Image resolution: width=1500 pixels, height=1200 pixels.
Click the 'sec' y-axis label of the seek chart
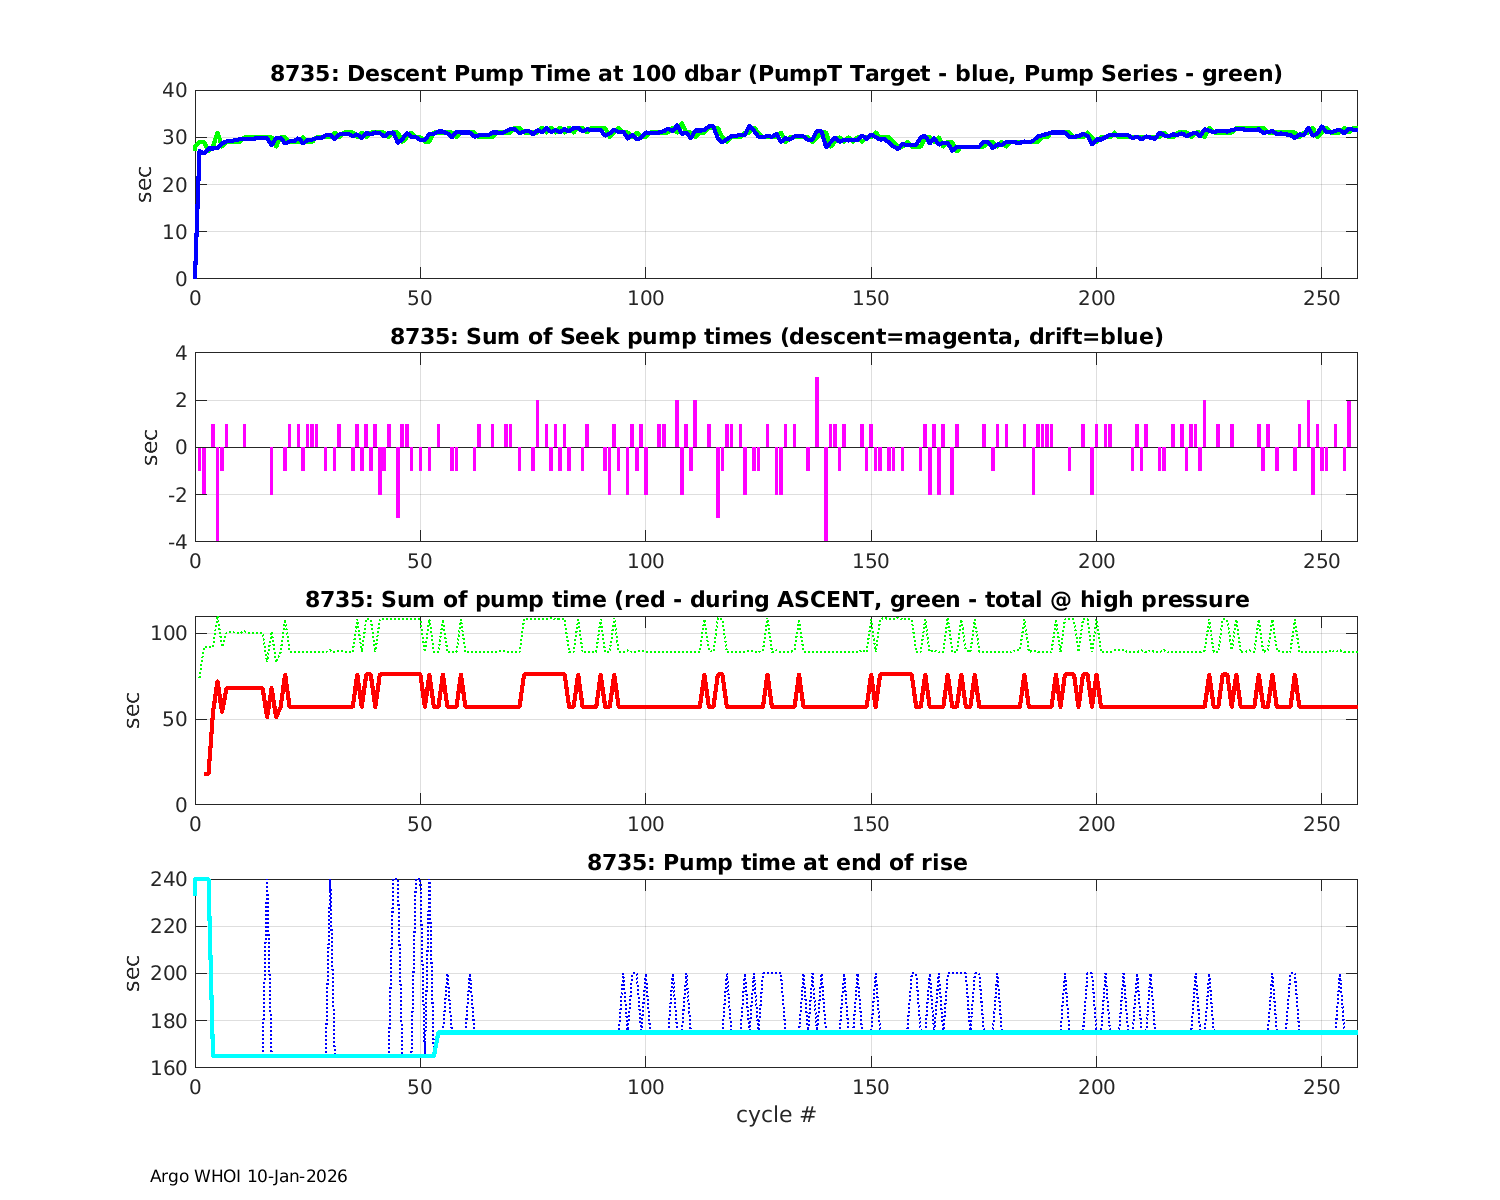click(x=145, y=447)
